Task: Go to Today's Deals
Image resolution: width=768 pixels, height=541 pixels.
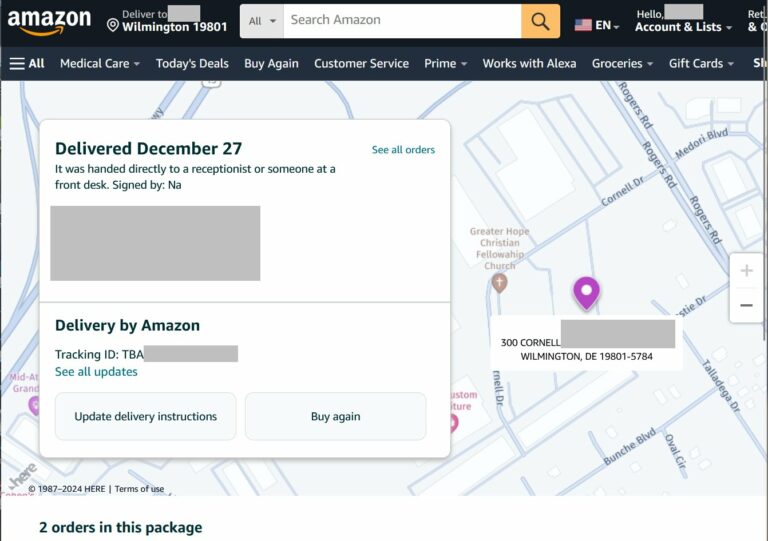Action: [192, 64]
